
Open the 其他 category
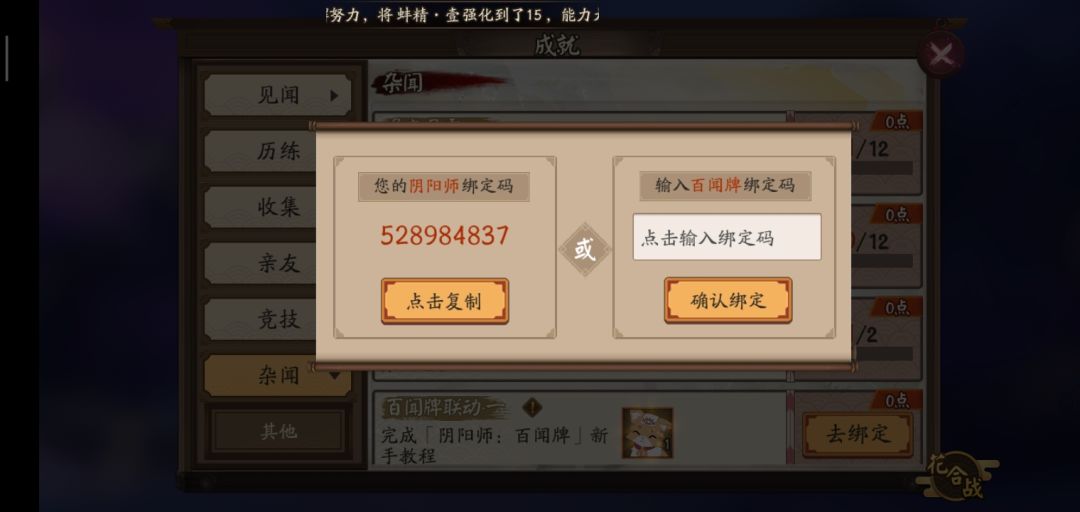click(x=278, y=431)
